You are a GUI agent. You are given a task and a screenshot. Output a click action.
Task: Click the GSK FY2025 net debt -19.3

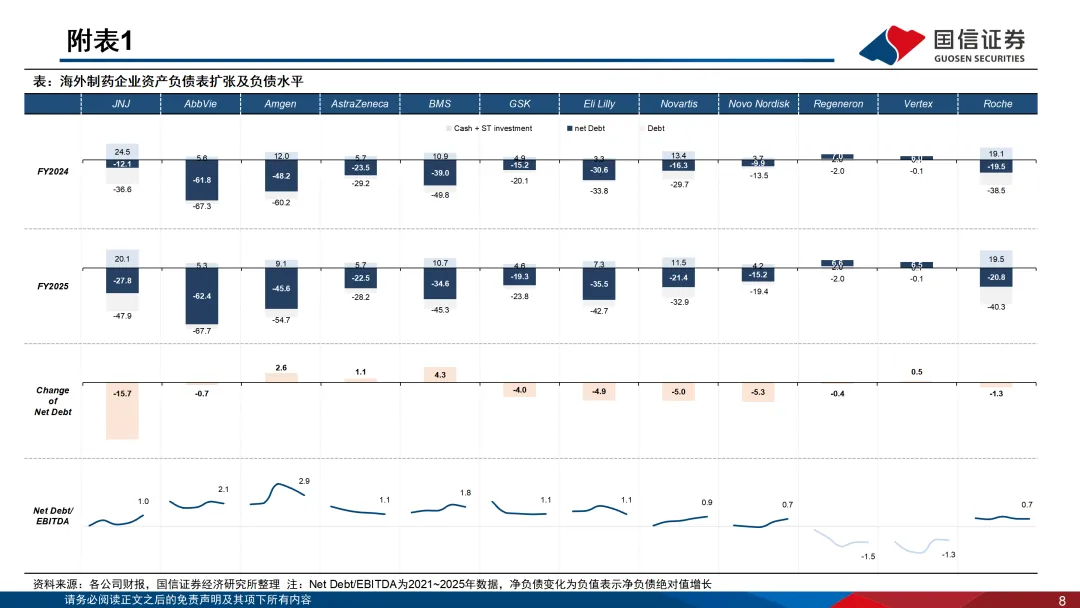click(x=520, y=277)
